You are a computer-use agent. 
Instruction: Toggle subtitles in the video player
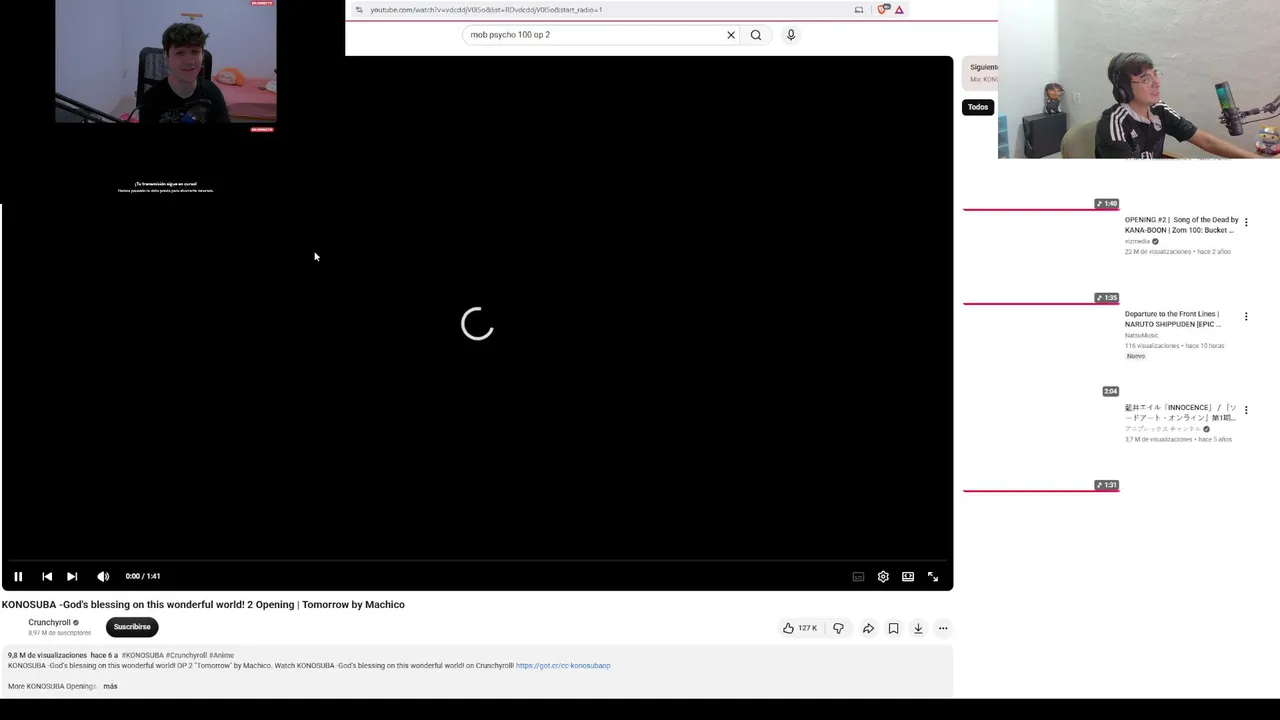(x=858, y=577)
